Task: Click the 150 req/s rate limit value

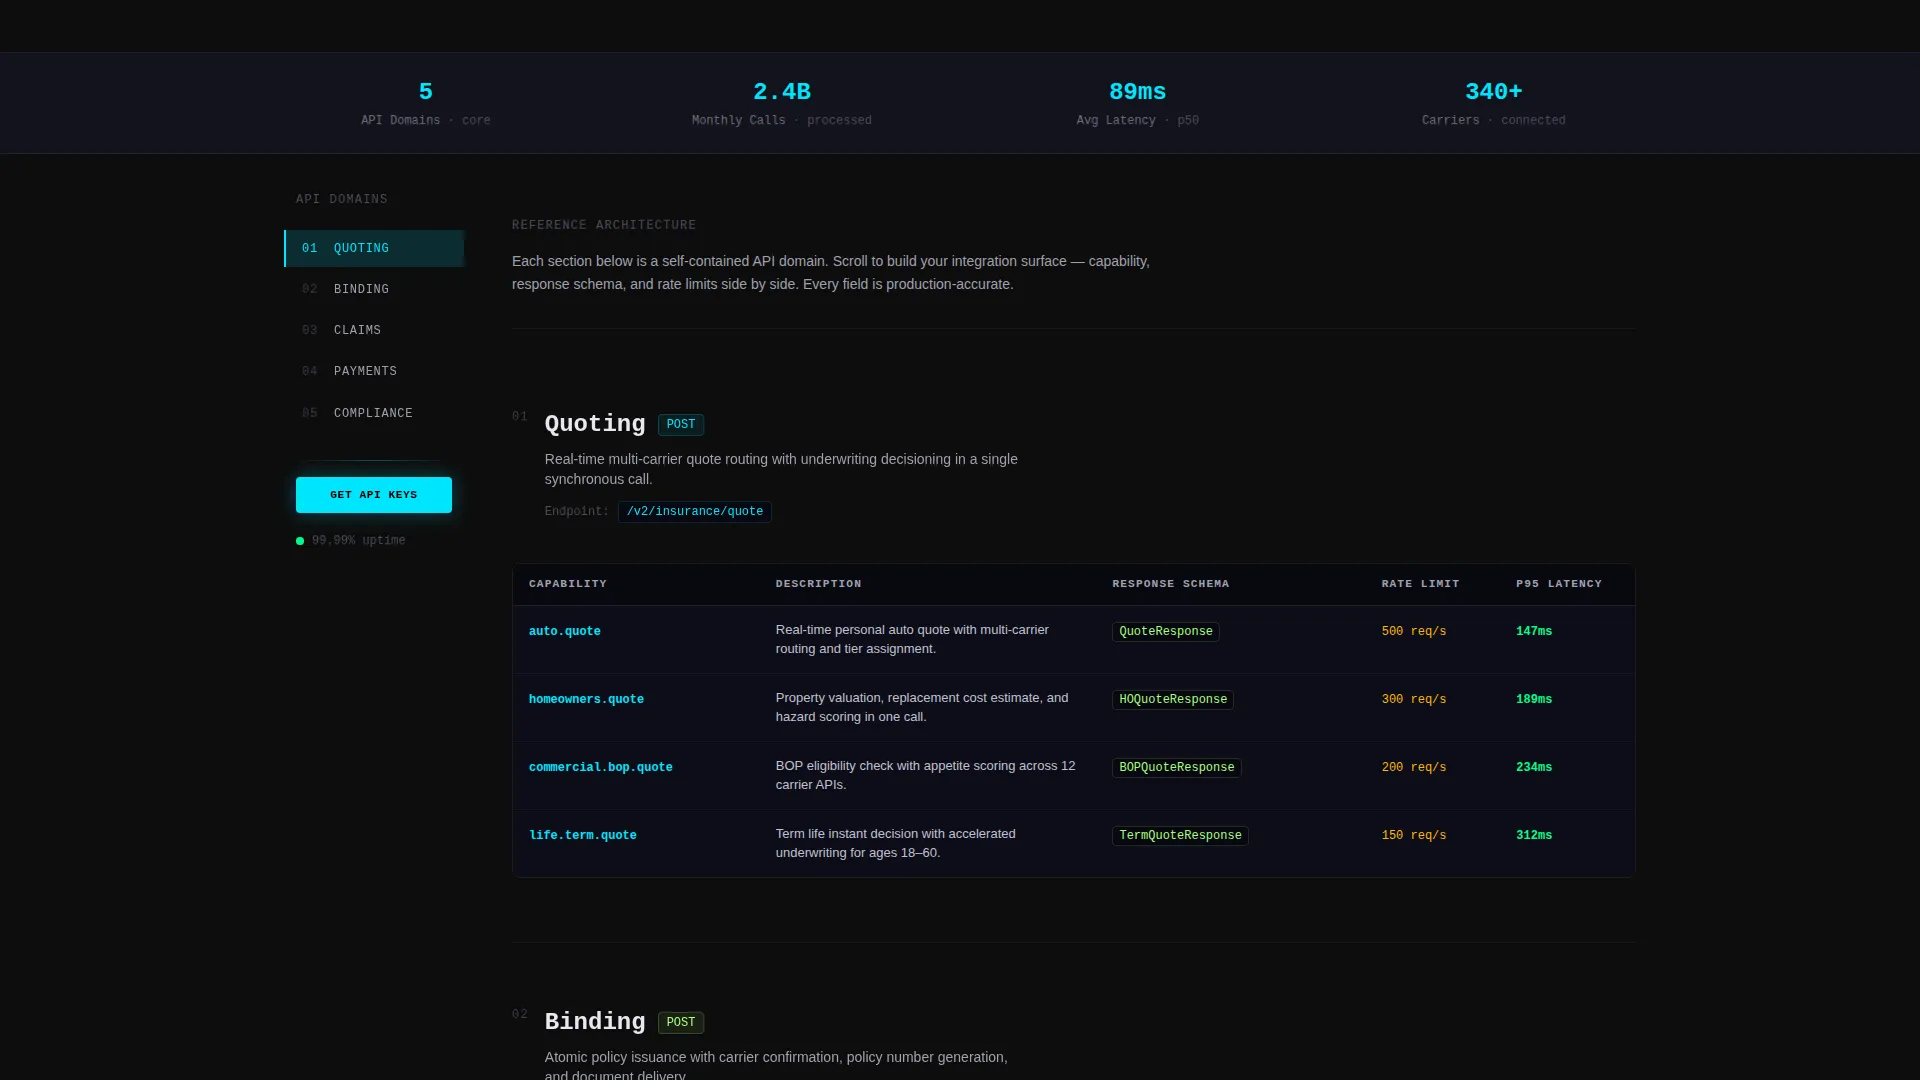Action: [1414, 835]
